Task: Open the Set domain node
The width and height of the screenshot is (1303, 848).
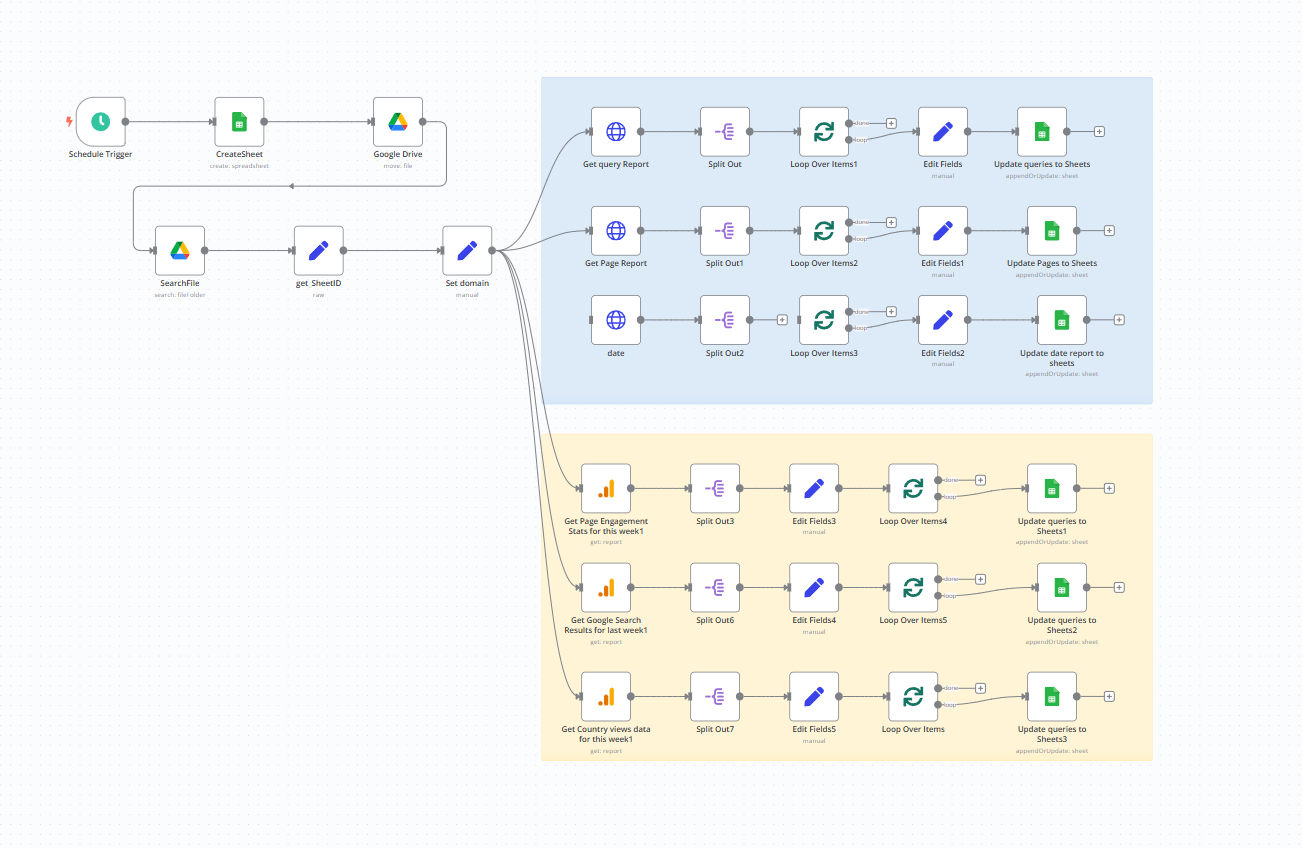Action: pyautogui.click(x=467, y=250)
